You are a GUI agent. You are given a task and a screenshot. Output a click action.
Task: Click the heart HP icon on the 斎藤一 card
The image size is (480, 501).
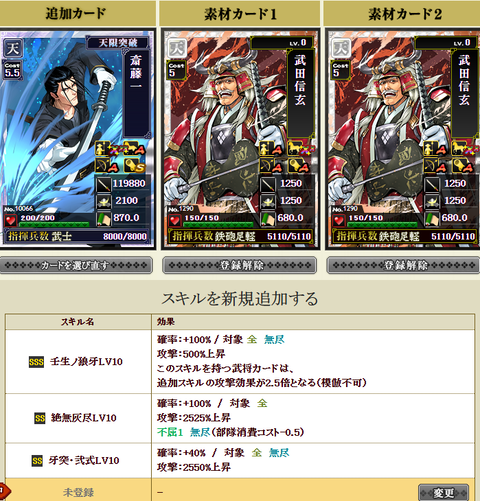pyautogui.click(x=11, y=220)
